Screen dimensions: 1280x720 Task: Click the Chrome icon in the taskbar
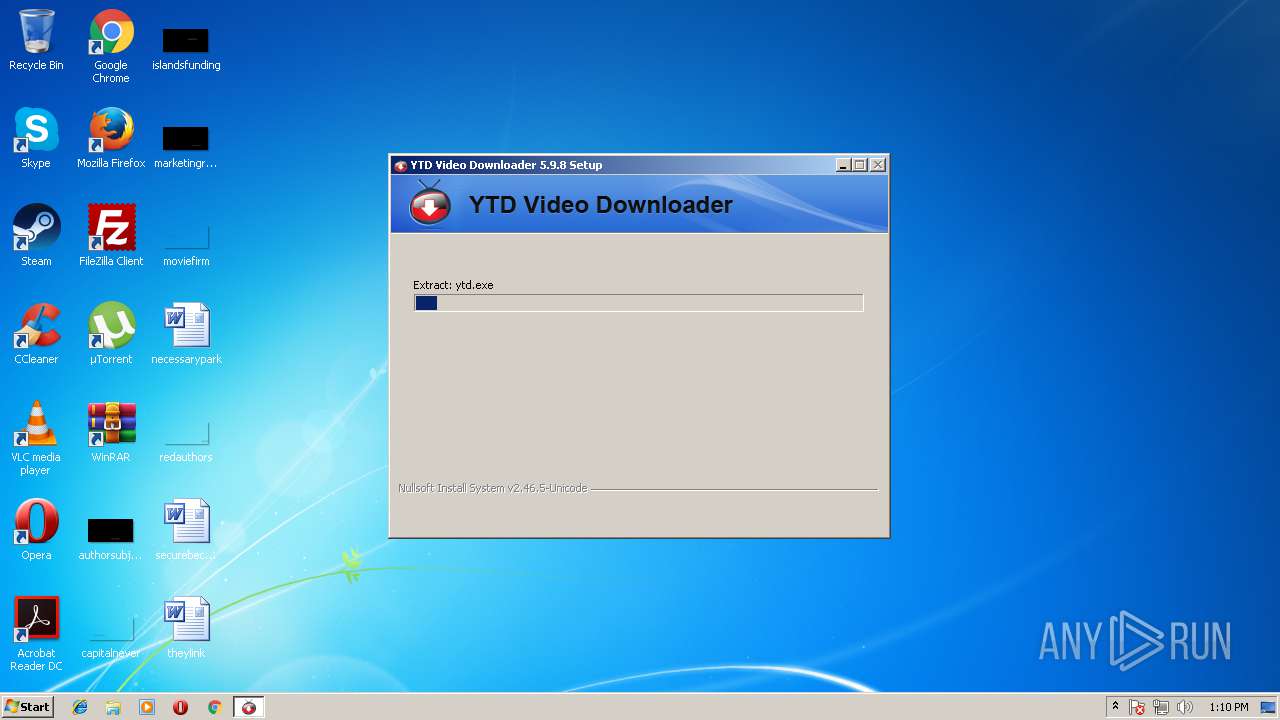click(214, 707)
